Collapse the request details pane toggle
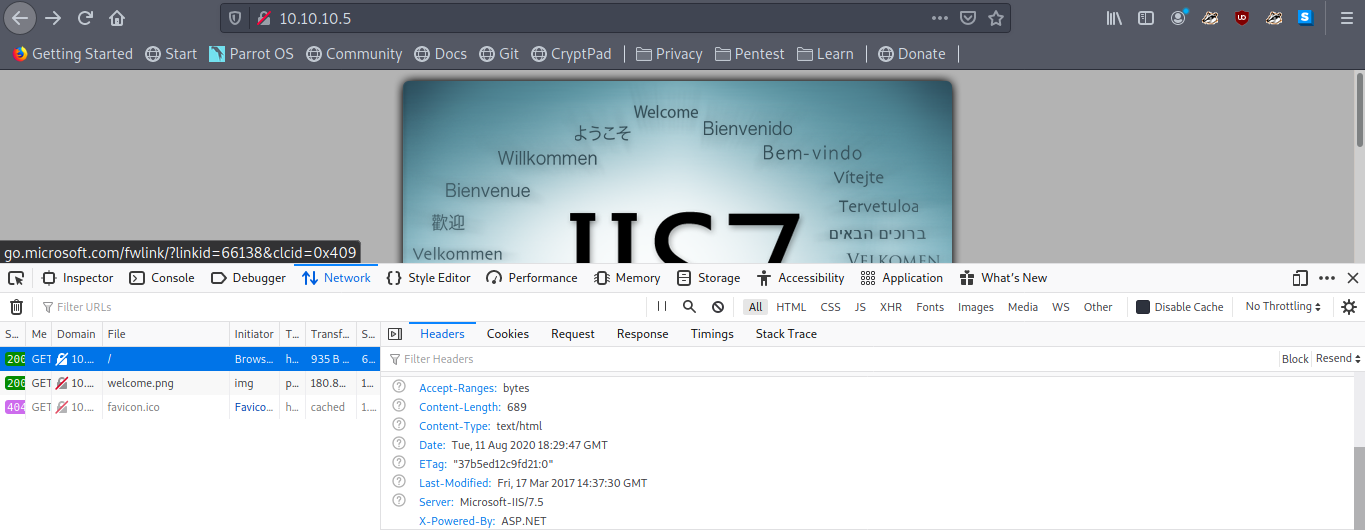The image size is (1365, 530). point(395,334)
